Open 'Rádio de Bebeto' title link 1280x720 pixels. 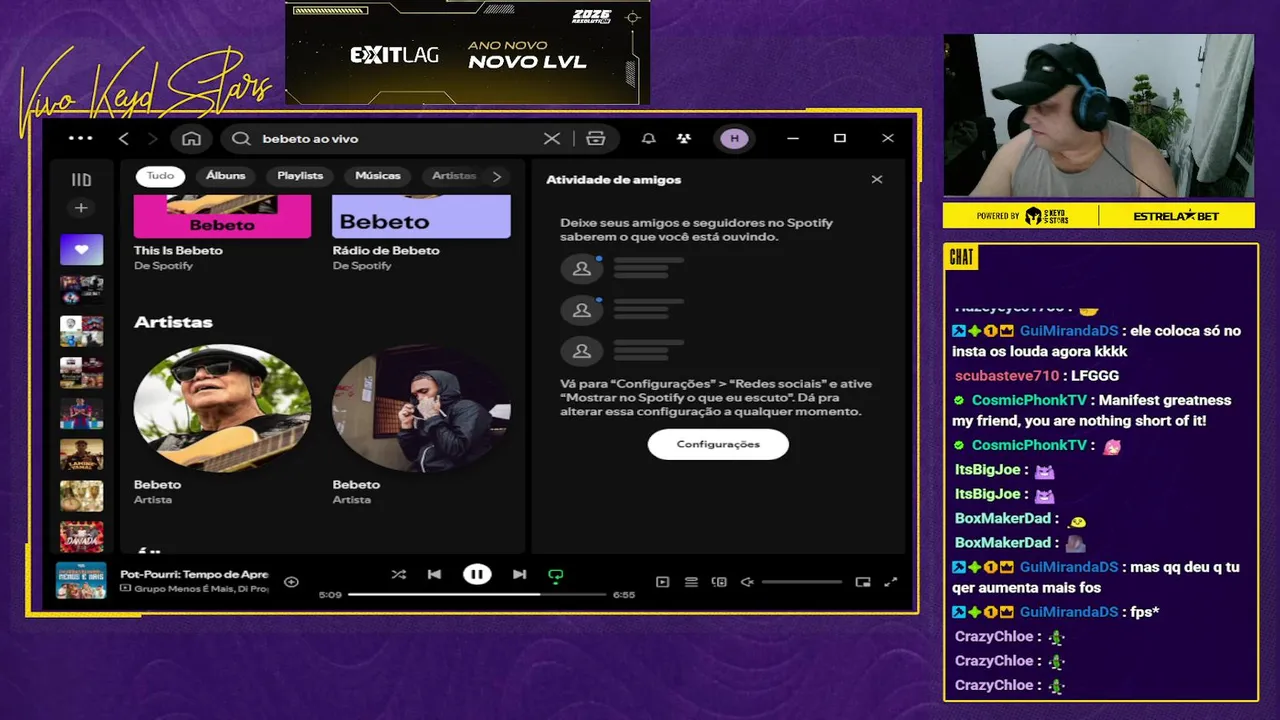point(386,250)
